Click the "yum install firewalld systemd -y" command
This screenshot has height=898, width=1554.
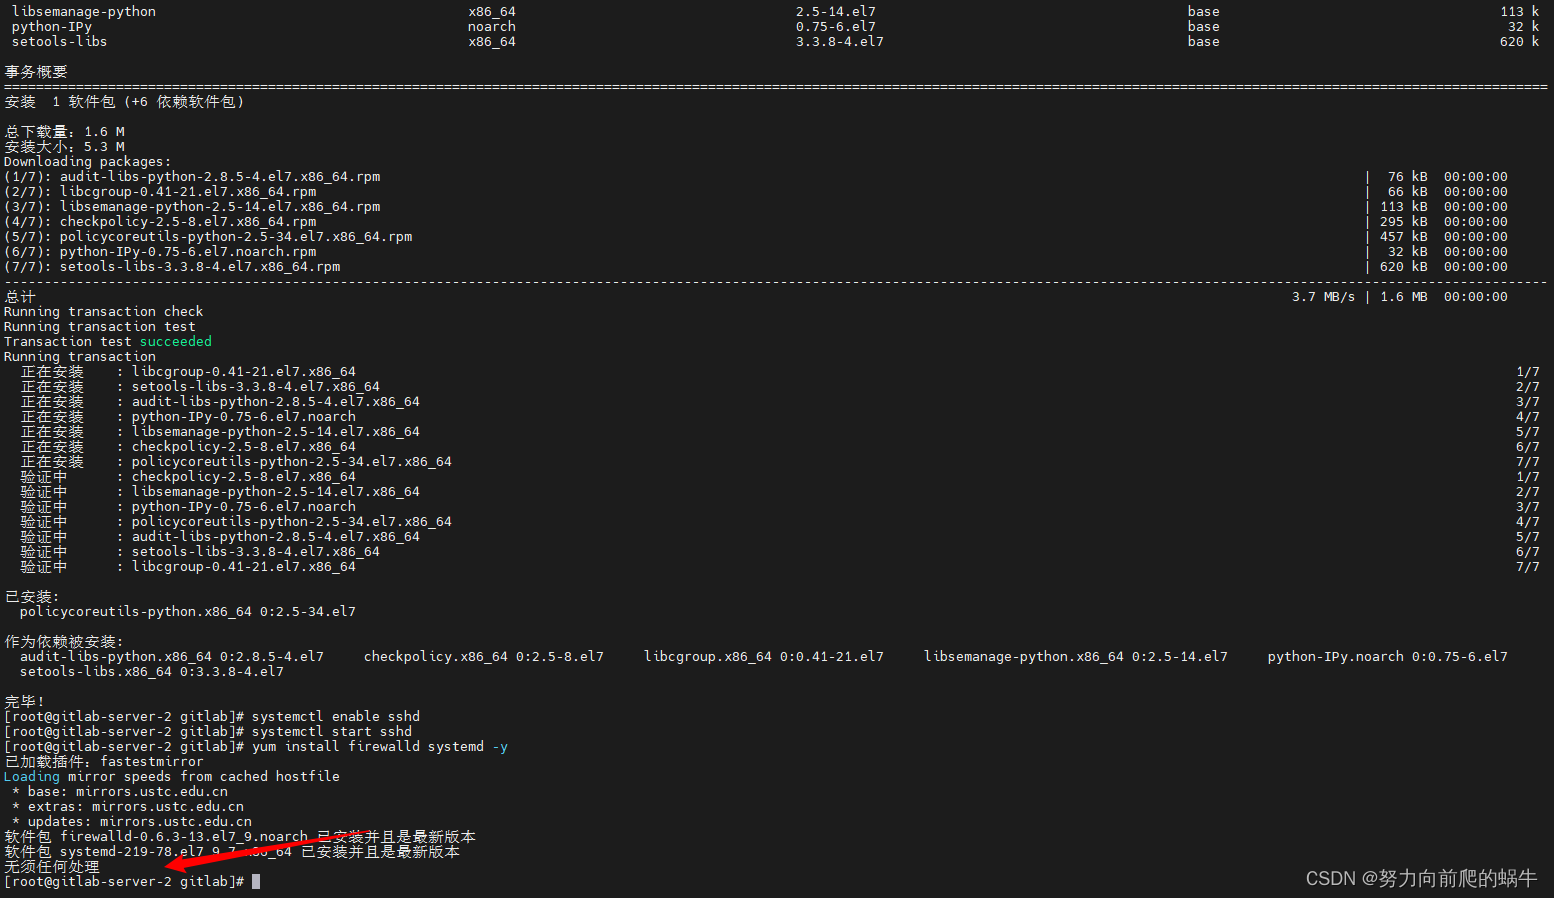[380, 747]
